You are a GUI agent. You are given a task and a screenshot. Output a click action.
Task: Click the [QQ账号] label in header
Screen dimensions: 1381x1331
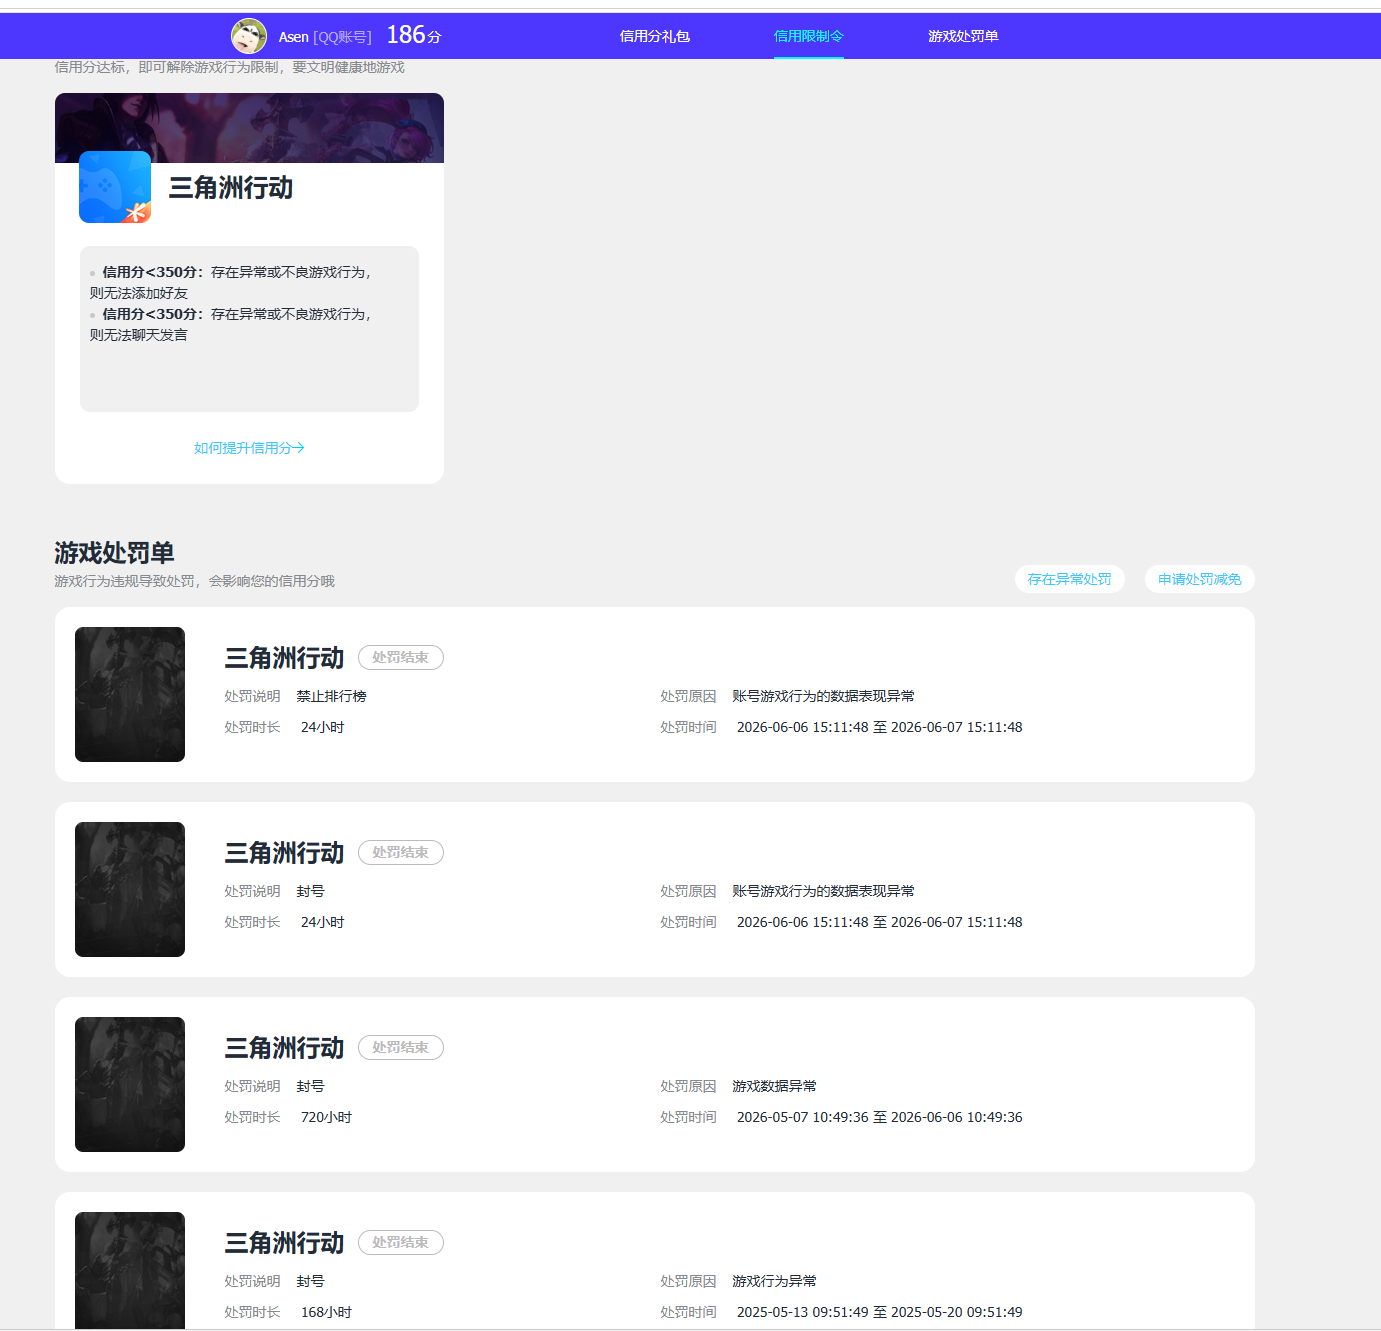point(342,37)
